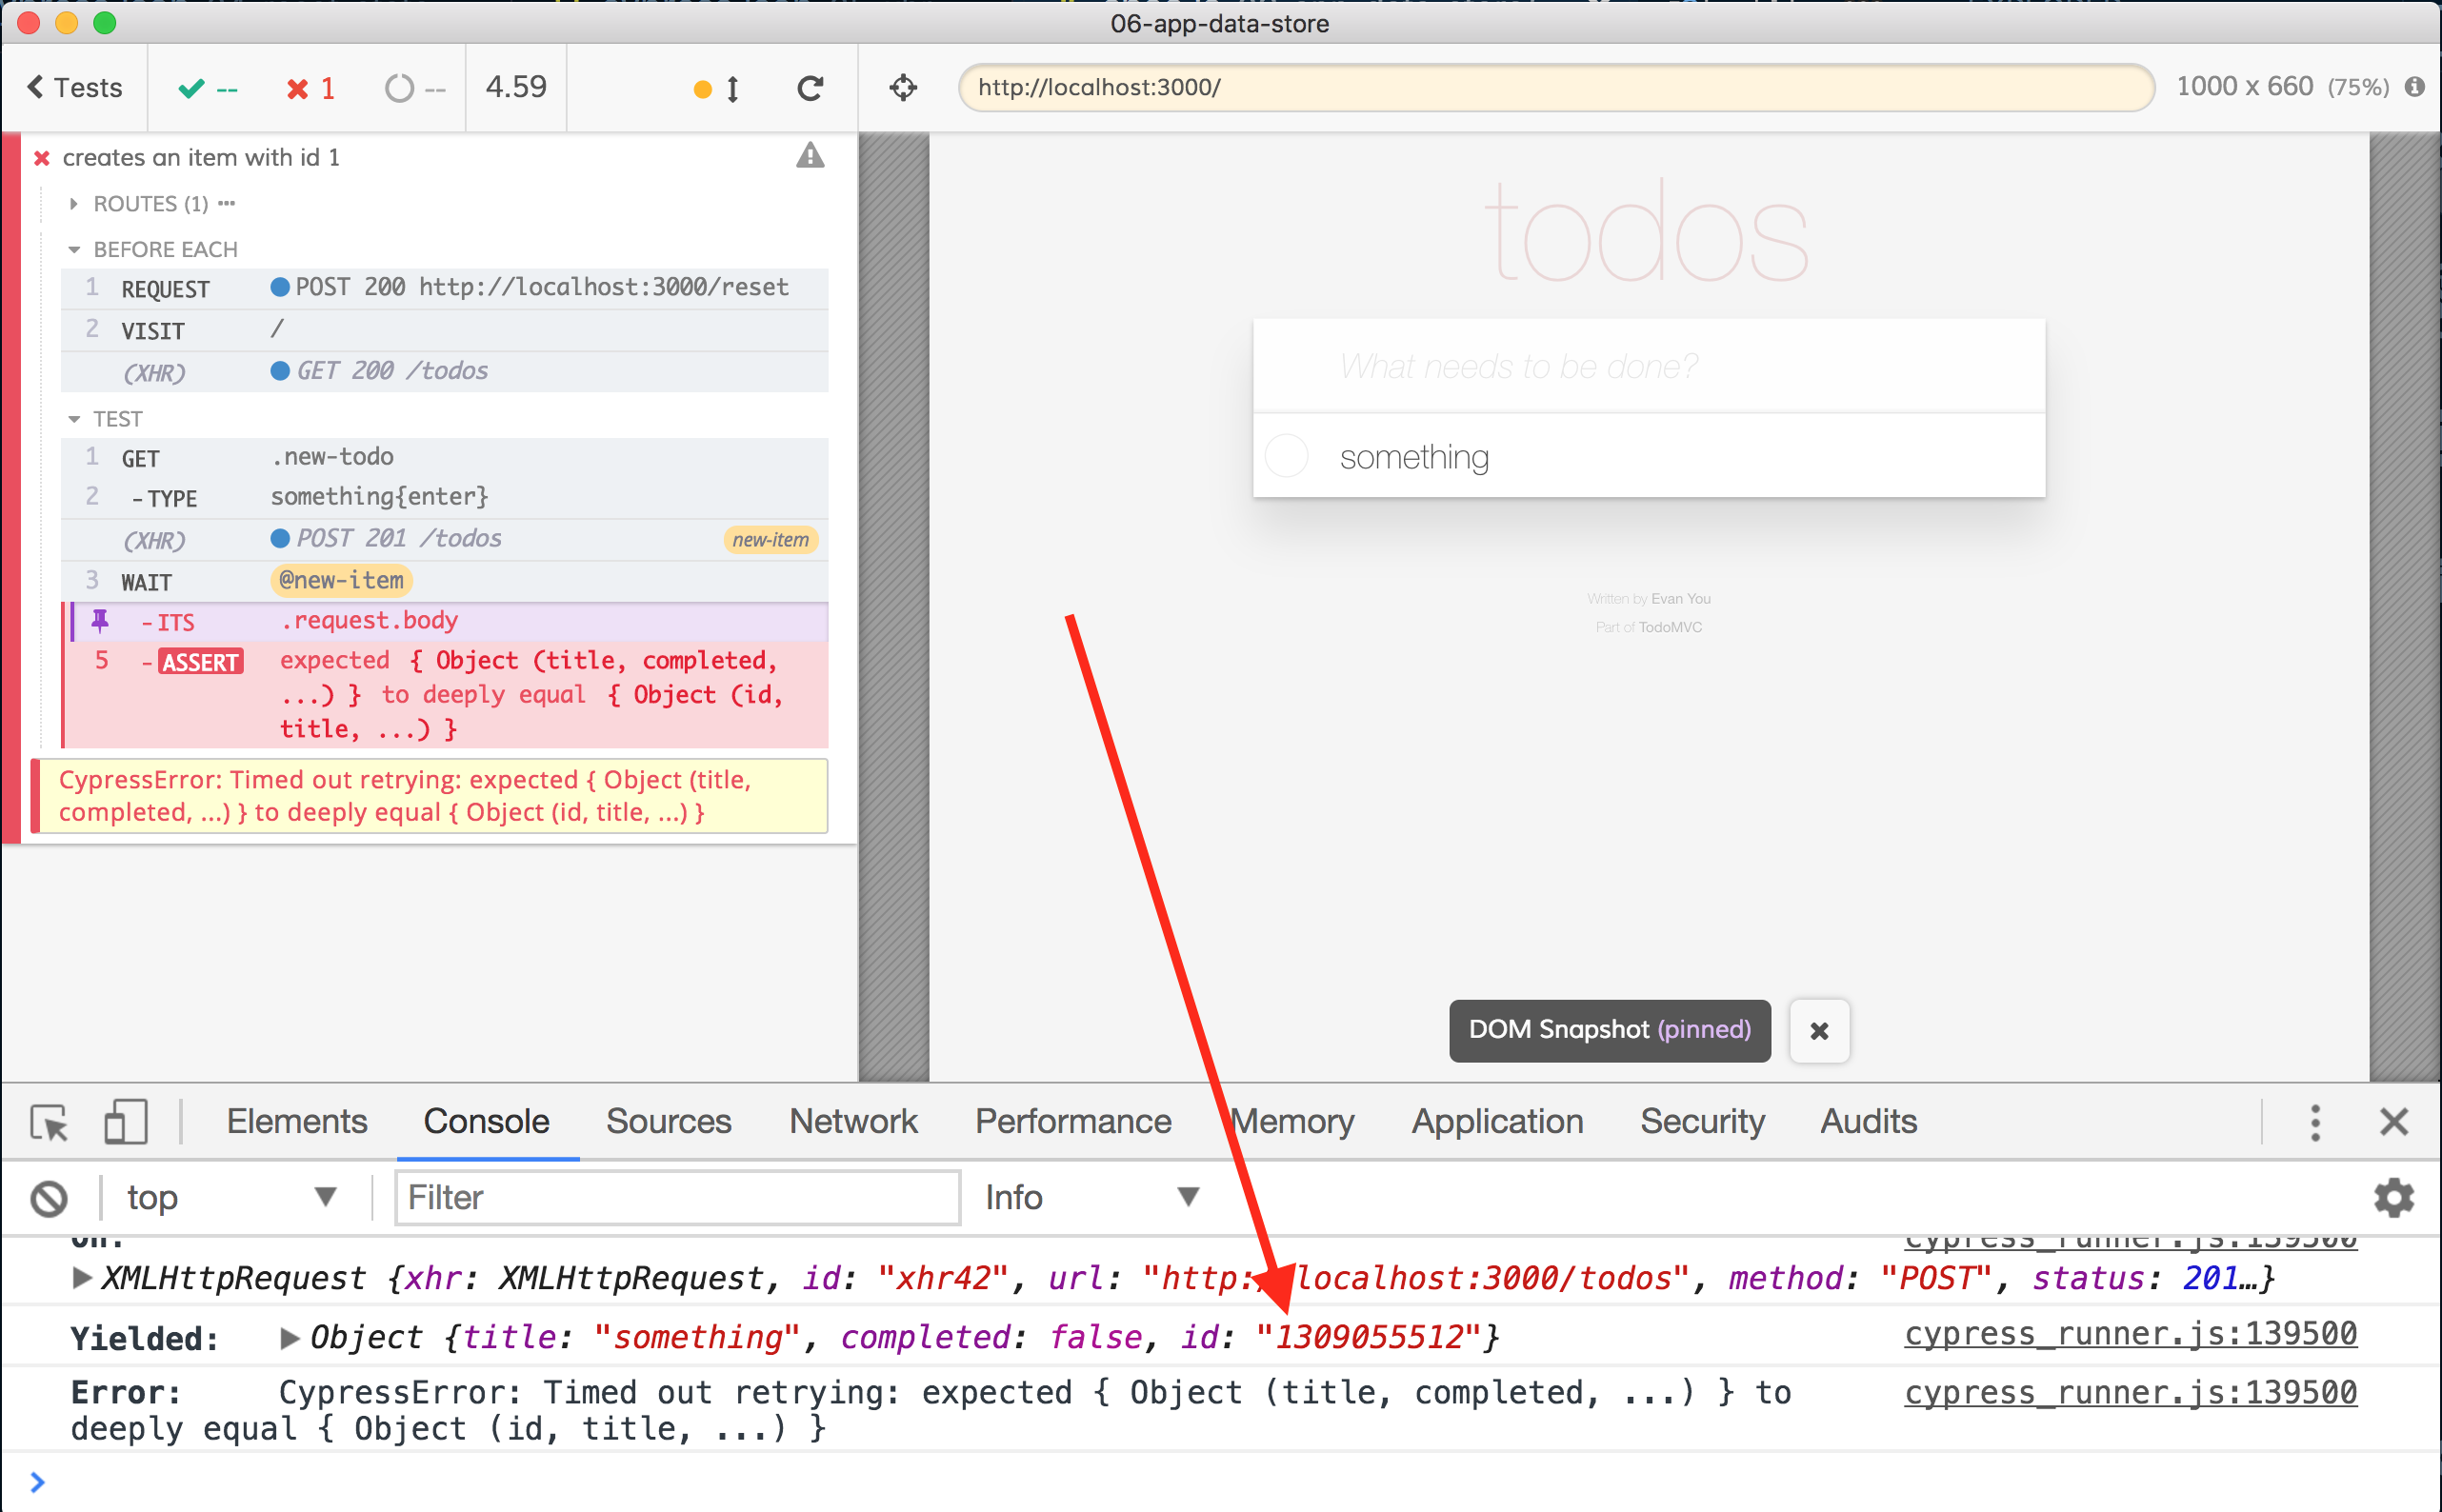Open cypress_runner.js:139500 link on Error row
Image resolution: width=2442 pixels, height=1512 pixels.
tap(2130, 1393)
